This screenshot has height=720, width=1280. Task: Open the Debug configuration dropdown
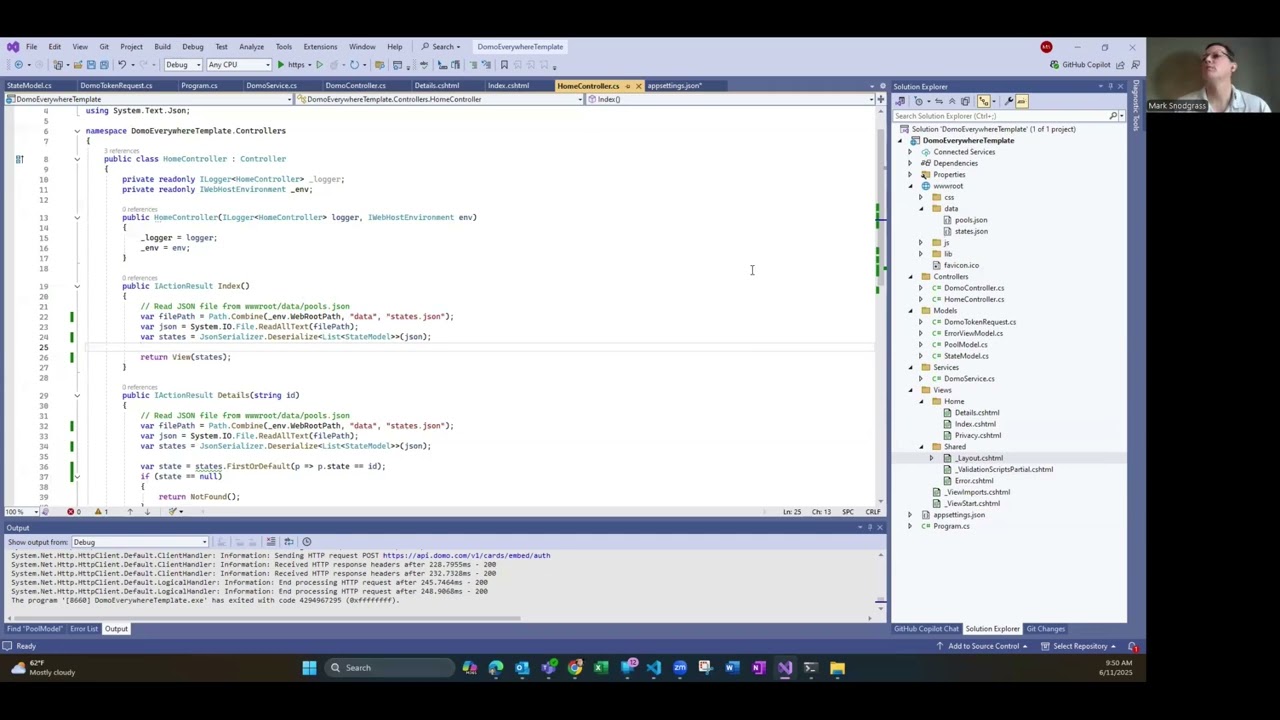182,65
